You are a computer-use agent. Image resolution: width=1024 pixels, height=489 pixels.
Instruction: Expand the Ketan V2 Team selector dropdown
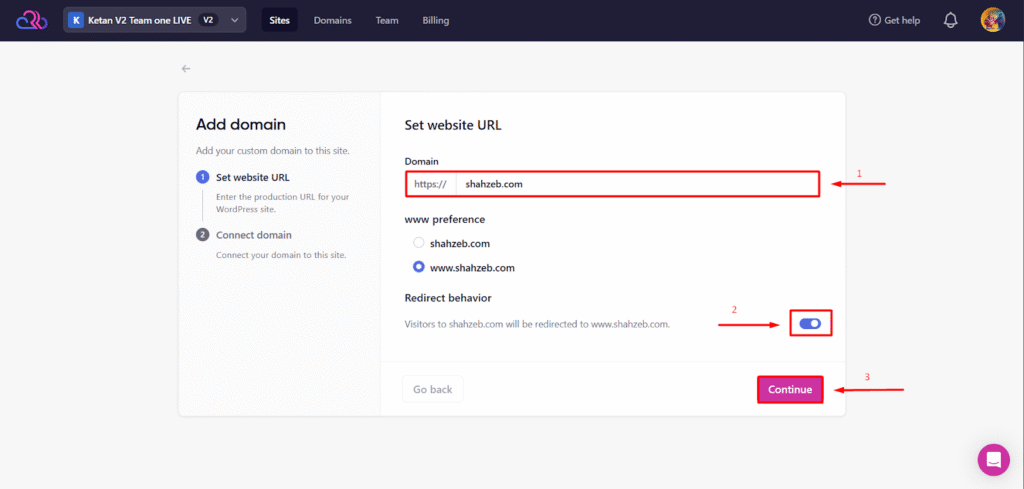tap(234, 20)
